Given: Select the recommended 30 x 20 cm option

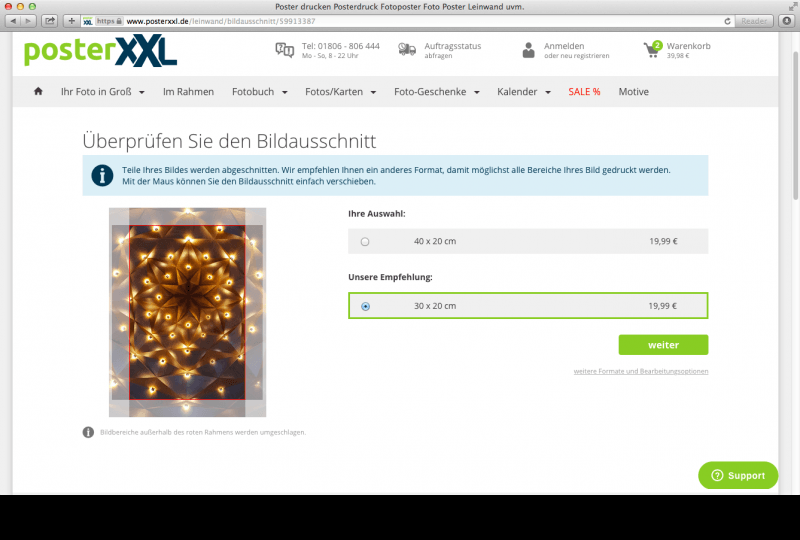Looking at the screenshot, I should click(x=365, y=306).
